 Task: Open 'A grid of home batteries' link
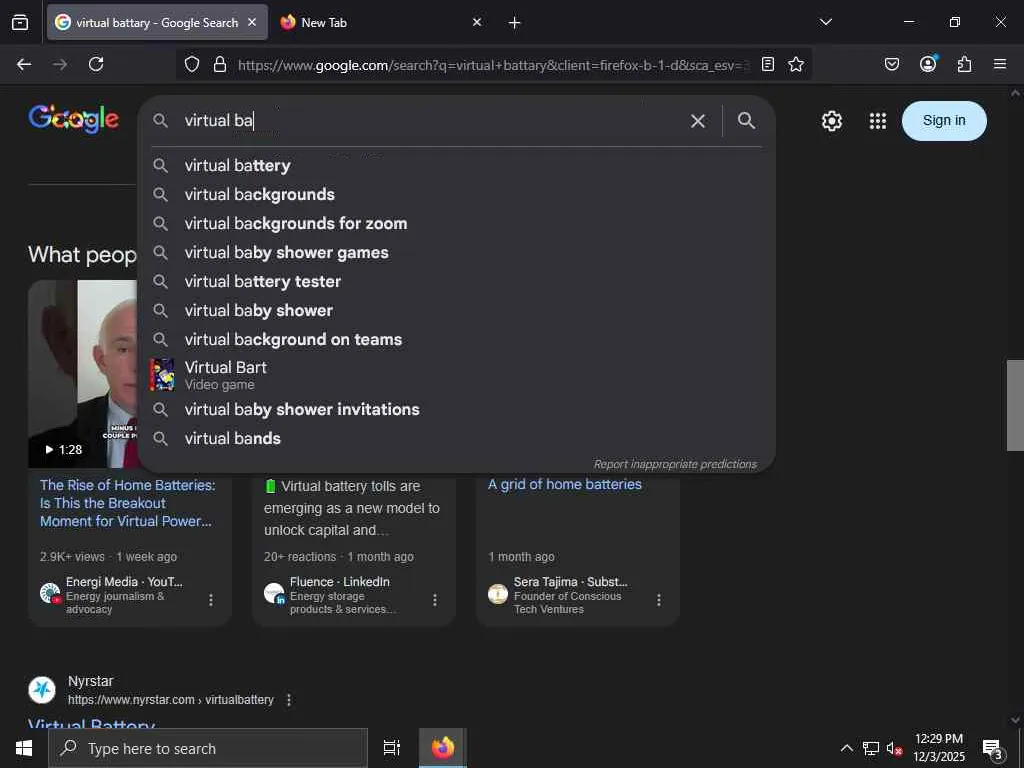[565, 485]
